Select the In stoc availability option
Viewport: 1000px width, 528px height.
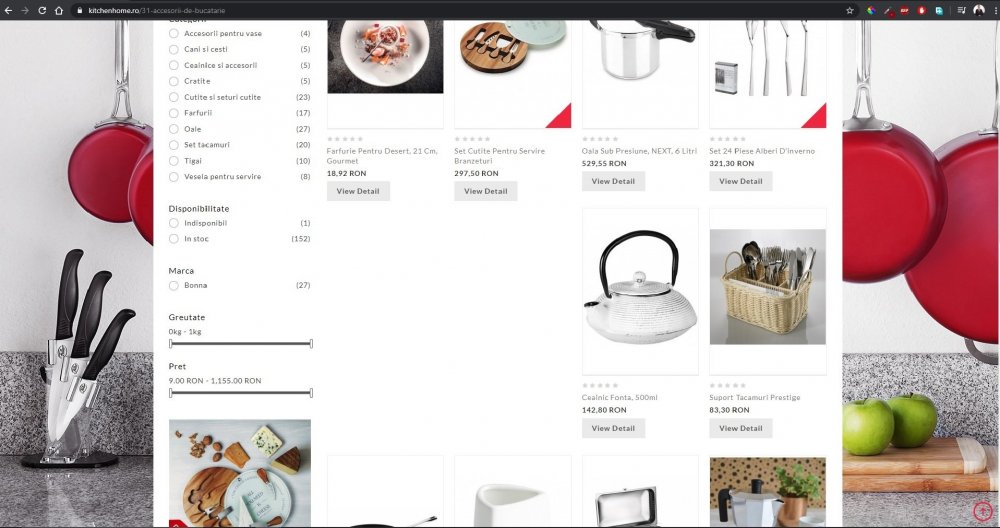[173, 238]
